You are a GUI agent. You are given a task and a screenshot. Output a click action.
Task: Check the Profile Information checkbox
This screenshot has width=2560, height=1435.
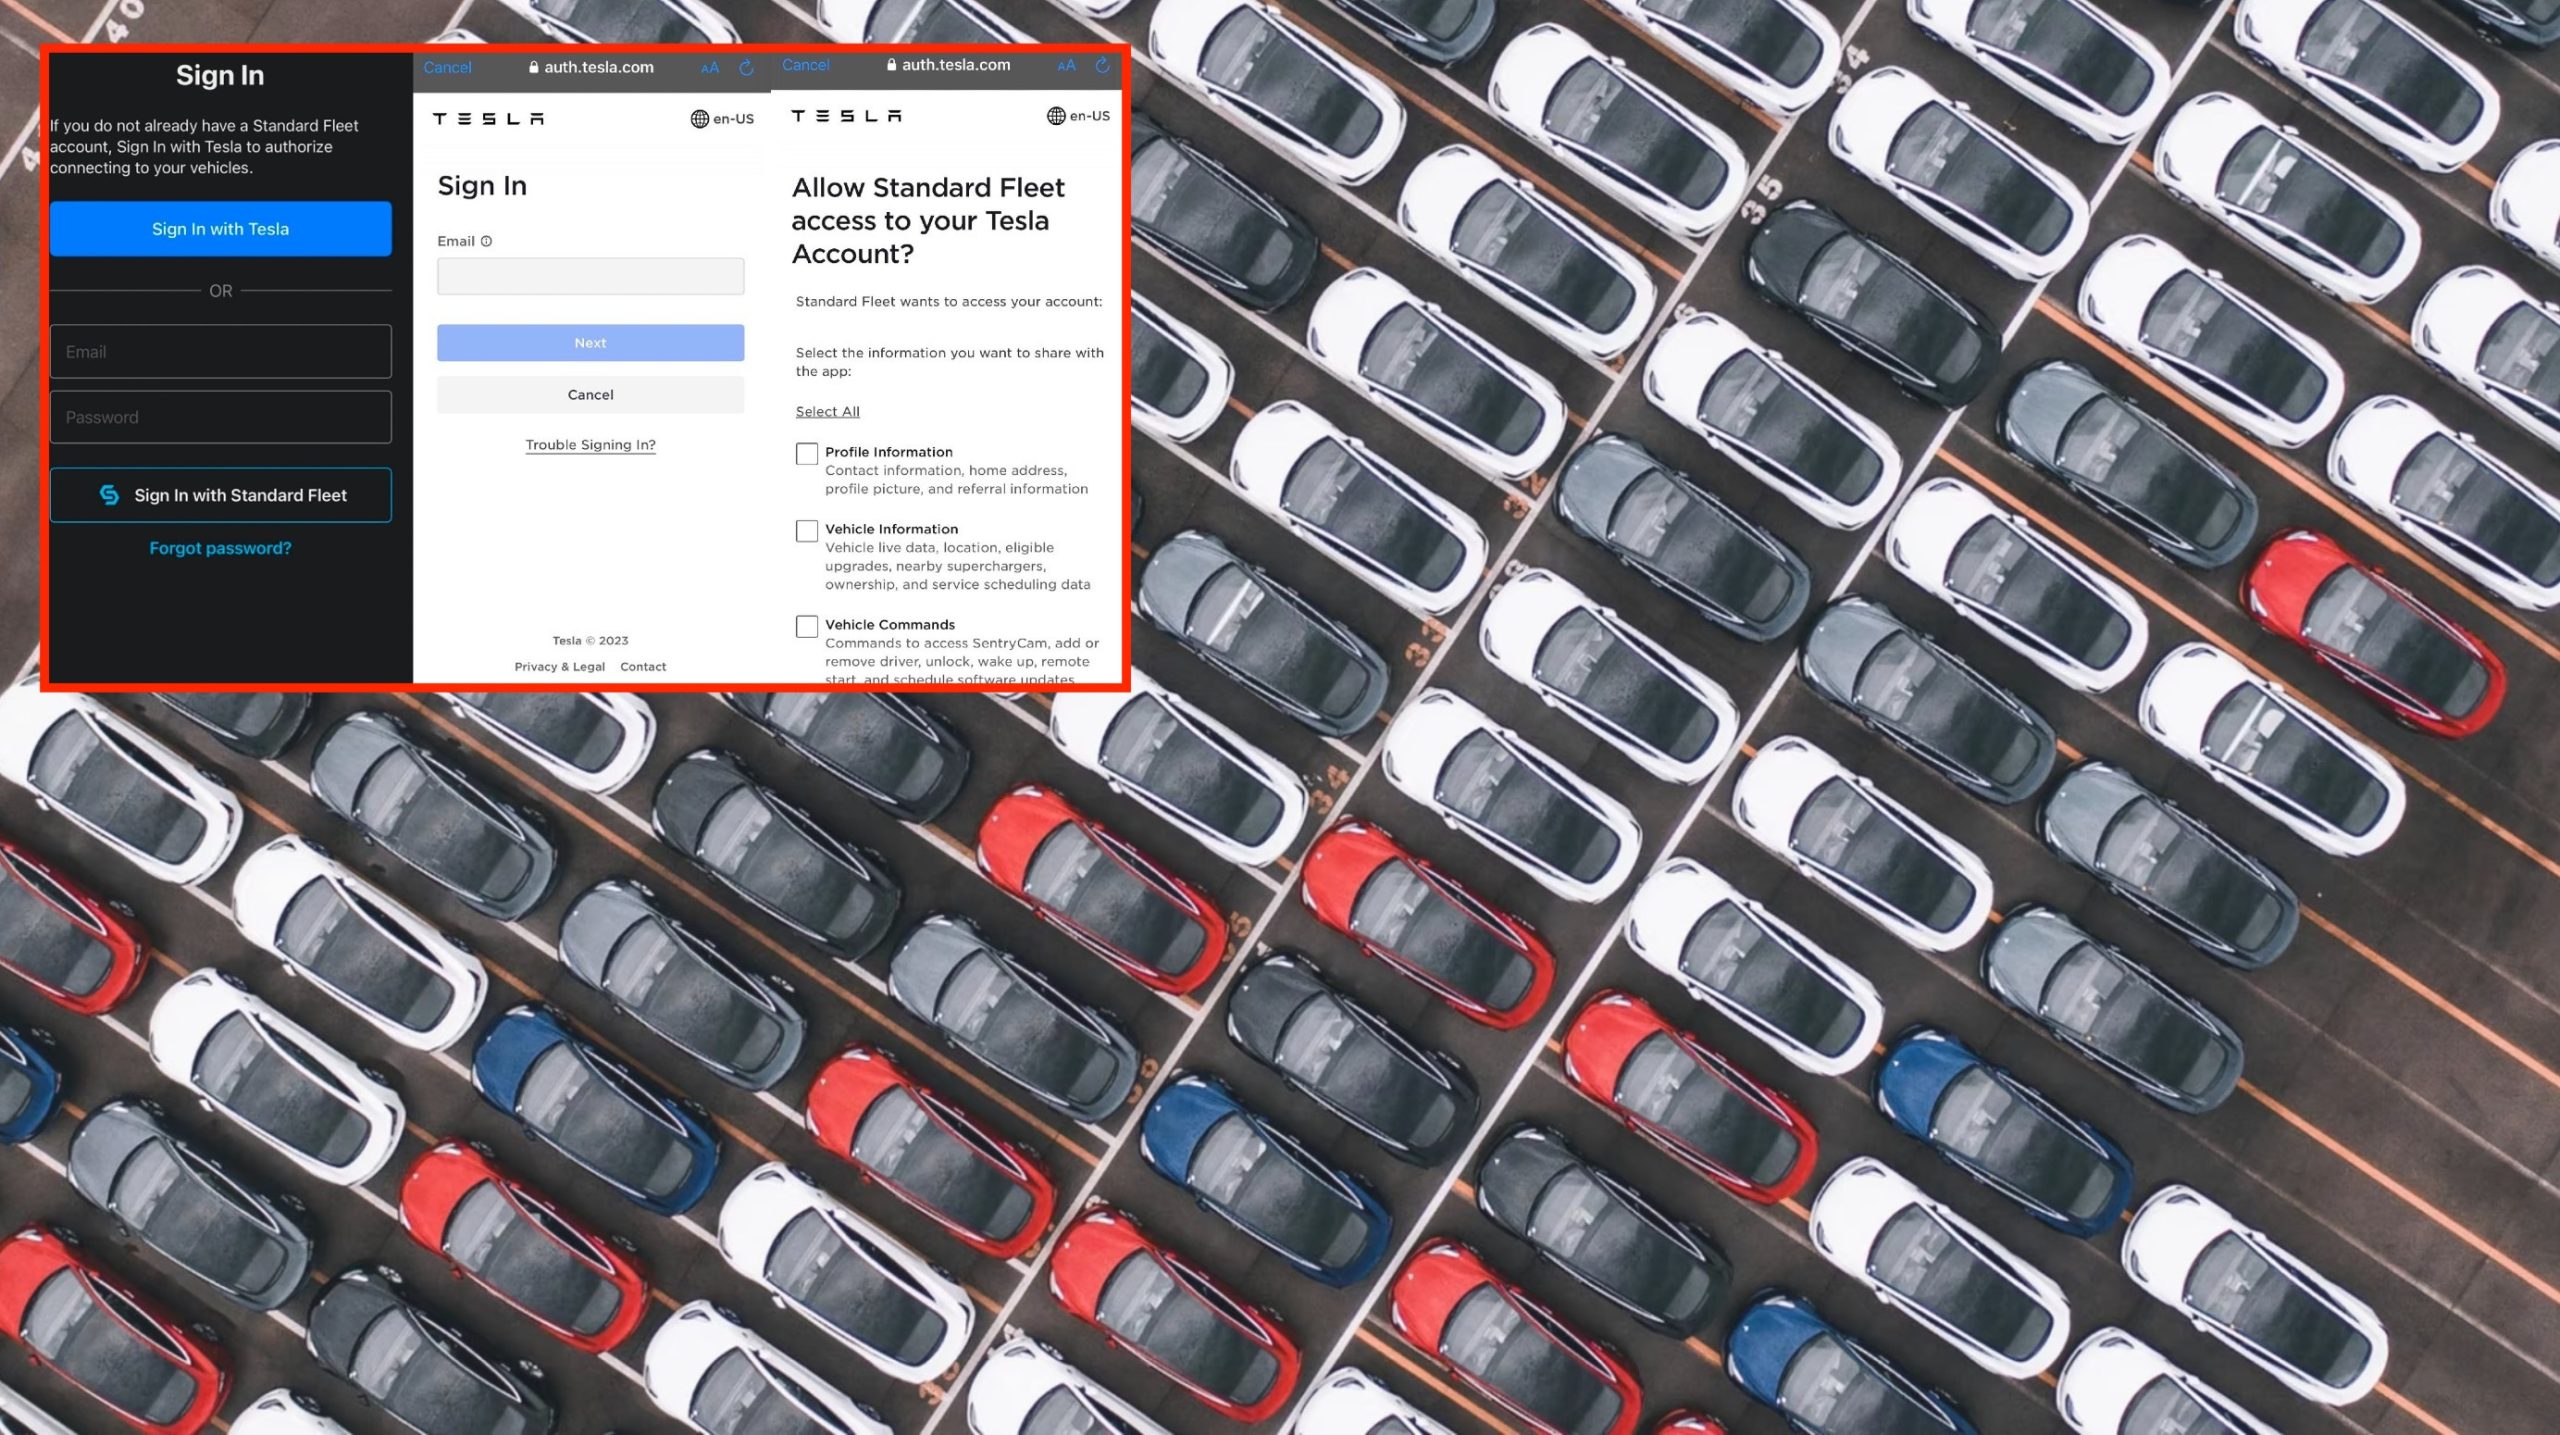(x=807, y=454)
